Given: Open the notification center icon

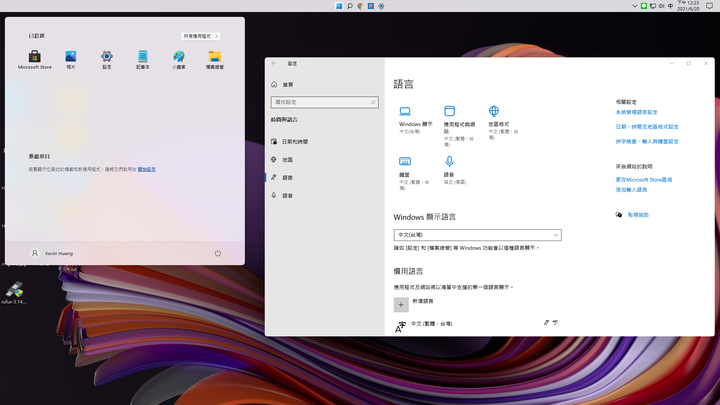Looking at the screenshot, I should [709, 6].
